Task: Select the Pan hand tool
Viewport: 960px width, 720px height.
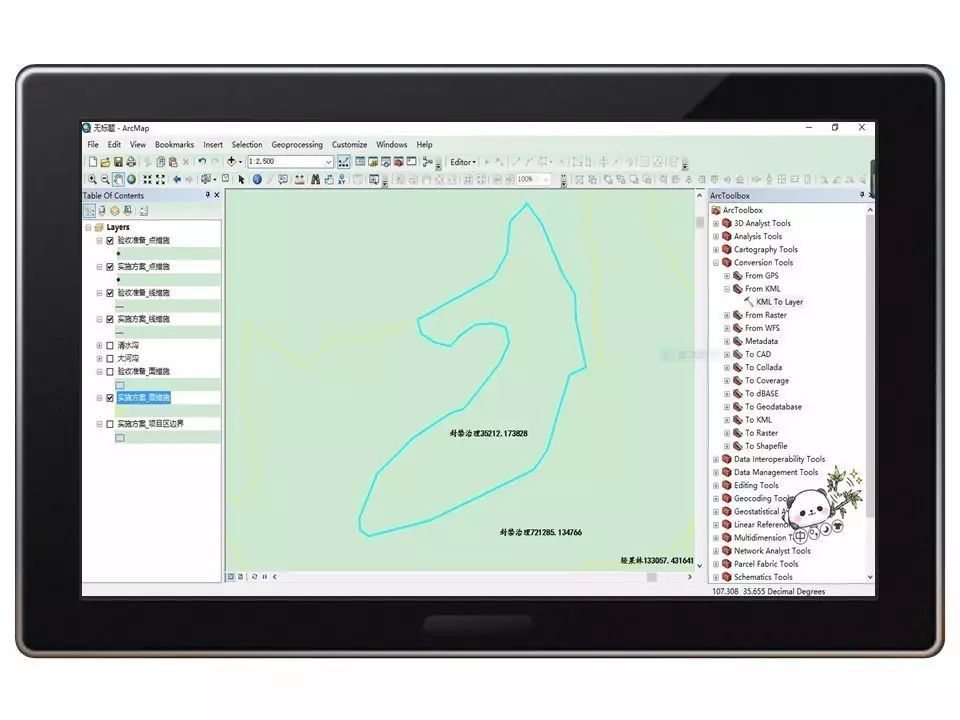Action: (x=118, y=180)
